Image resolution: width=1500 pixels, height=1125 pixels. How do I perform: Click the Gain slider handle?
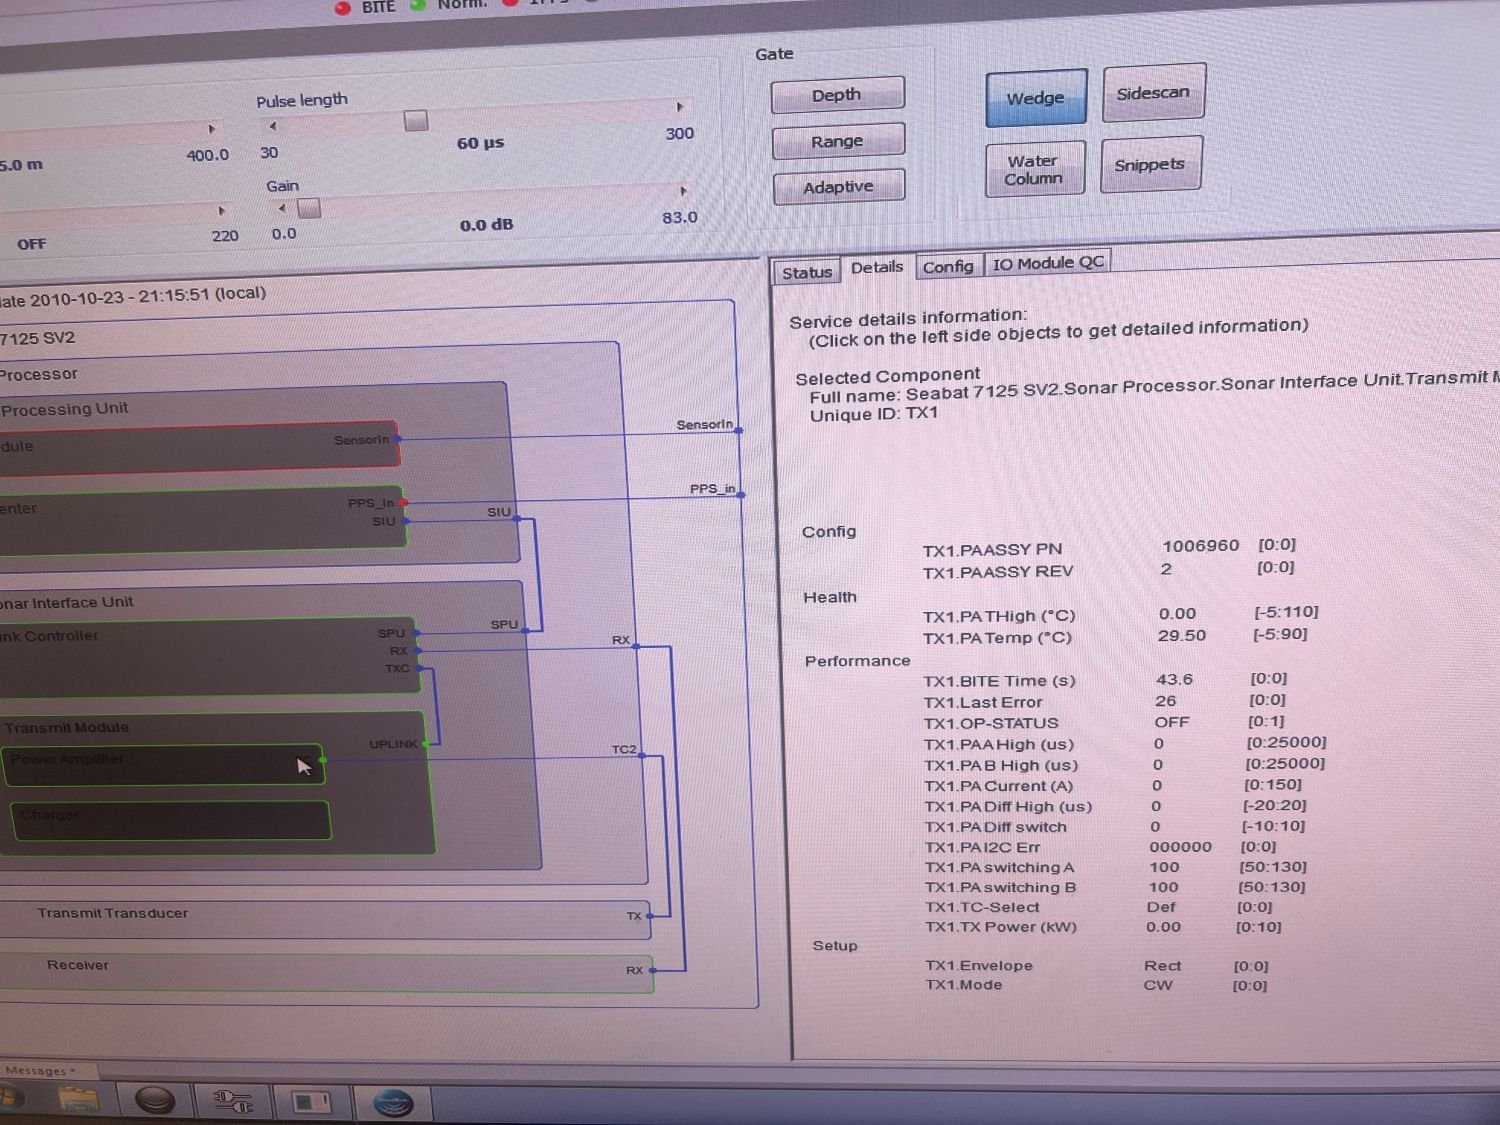click(x=309, y=207)
